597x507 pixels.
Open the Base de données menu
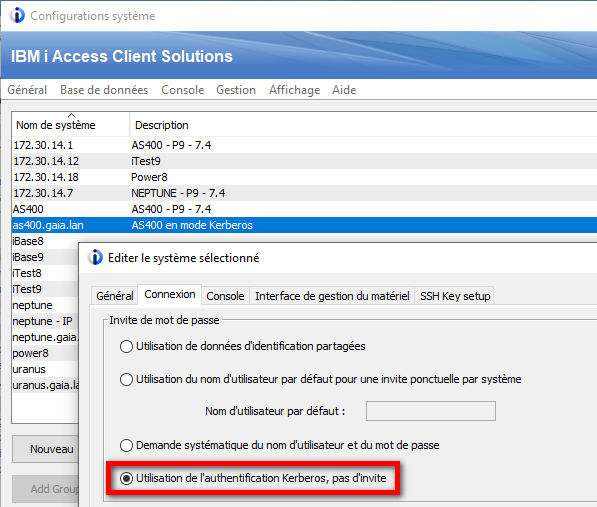[104, 90]
